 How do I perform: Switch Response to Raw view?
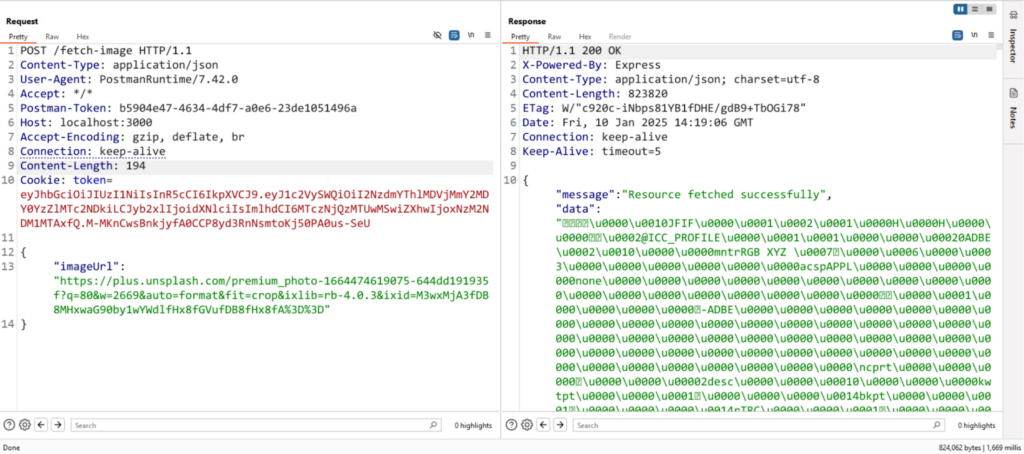[x=552, y=36]
